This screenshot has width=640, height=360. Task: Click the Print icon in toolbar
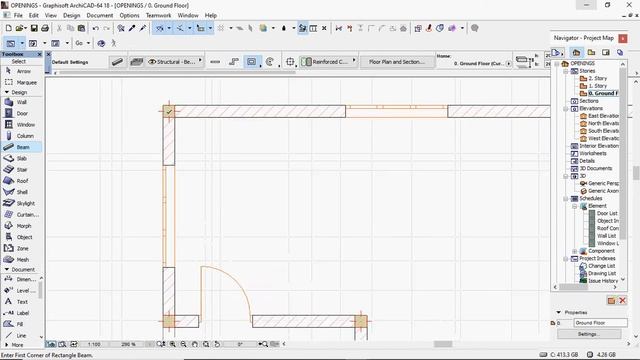pos(45,28)
